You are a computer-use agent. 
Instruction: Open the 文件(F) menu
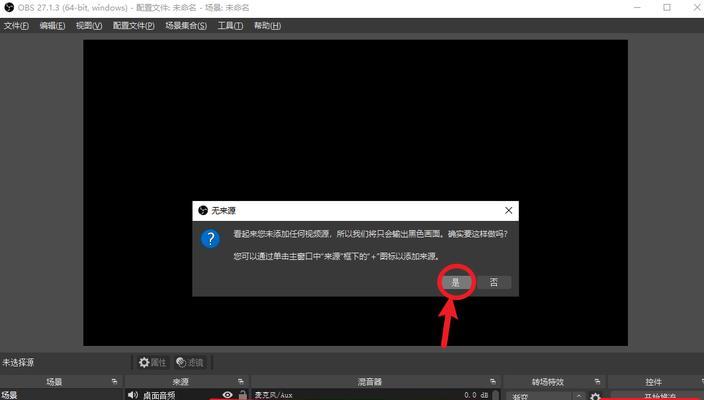click(16, 26)
